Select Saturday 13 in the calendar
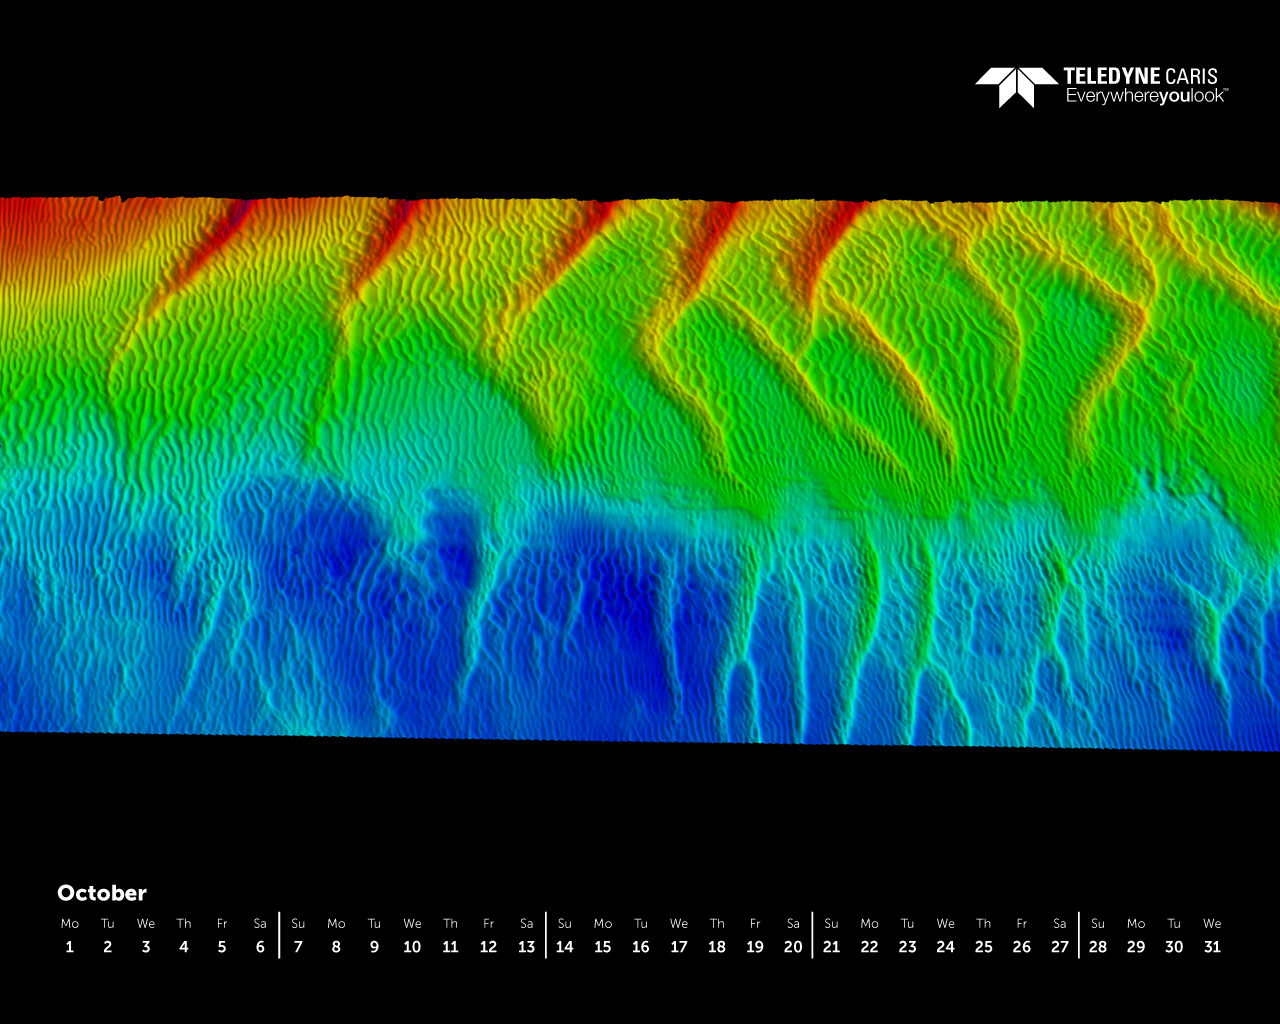Viewport: 1280px width, 1024px height. 526,947
